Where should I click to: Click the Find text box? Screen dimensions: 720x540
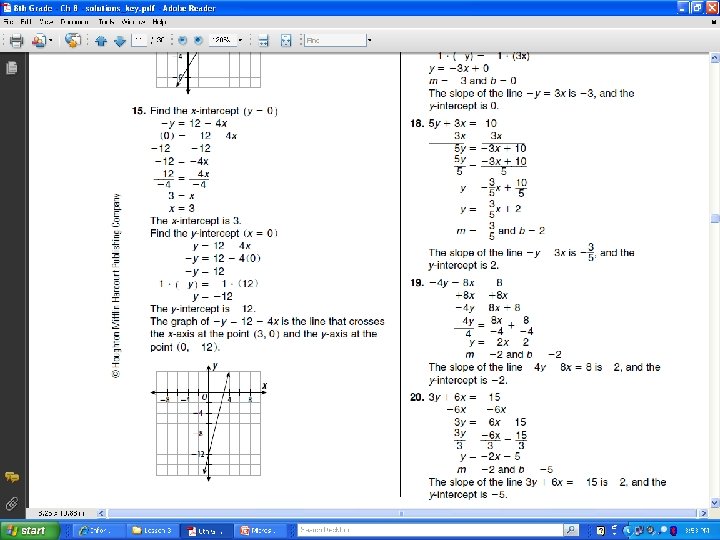pos(336,40)
